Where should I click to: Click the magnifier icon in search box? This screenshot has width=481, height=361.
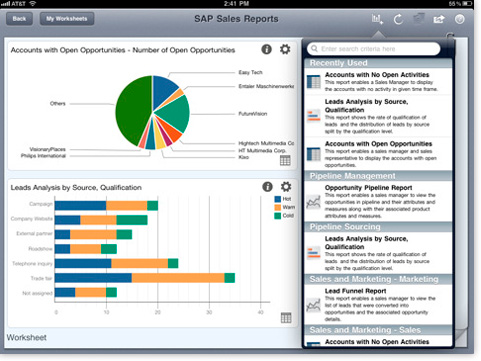[x=314, y=49]
